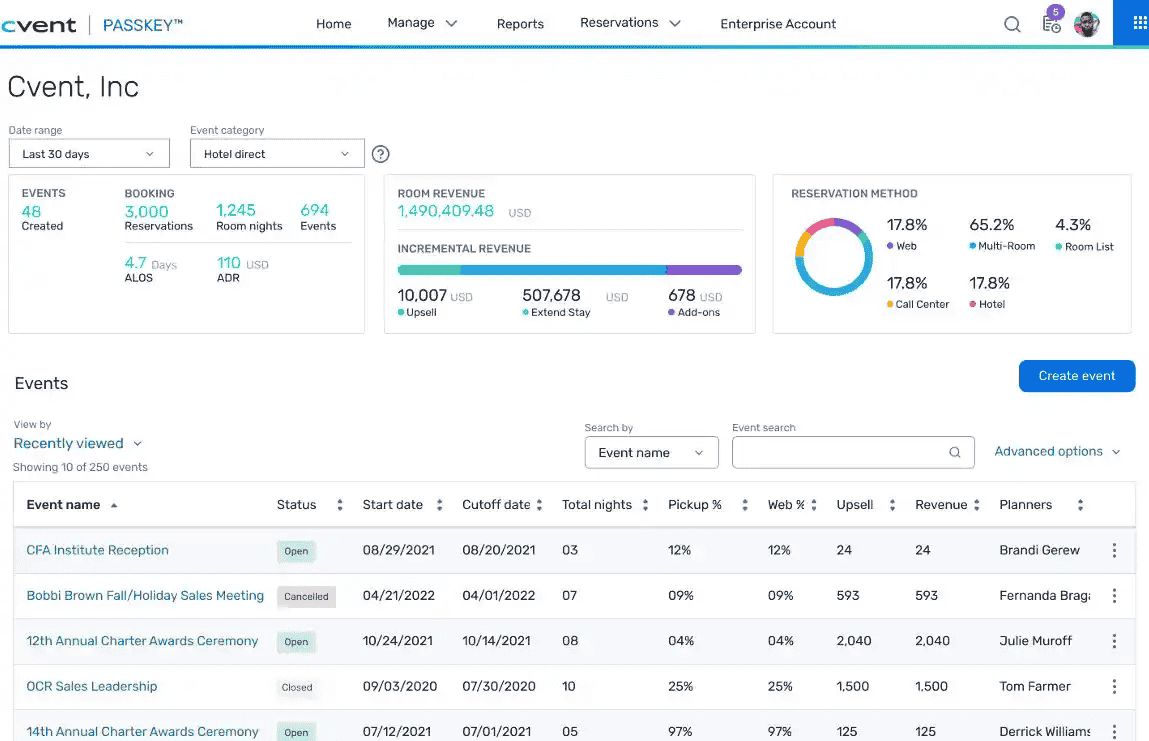Open the app switcher grid icon
1149x741 pixels.
coord(1139,23)
